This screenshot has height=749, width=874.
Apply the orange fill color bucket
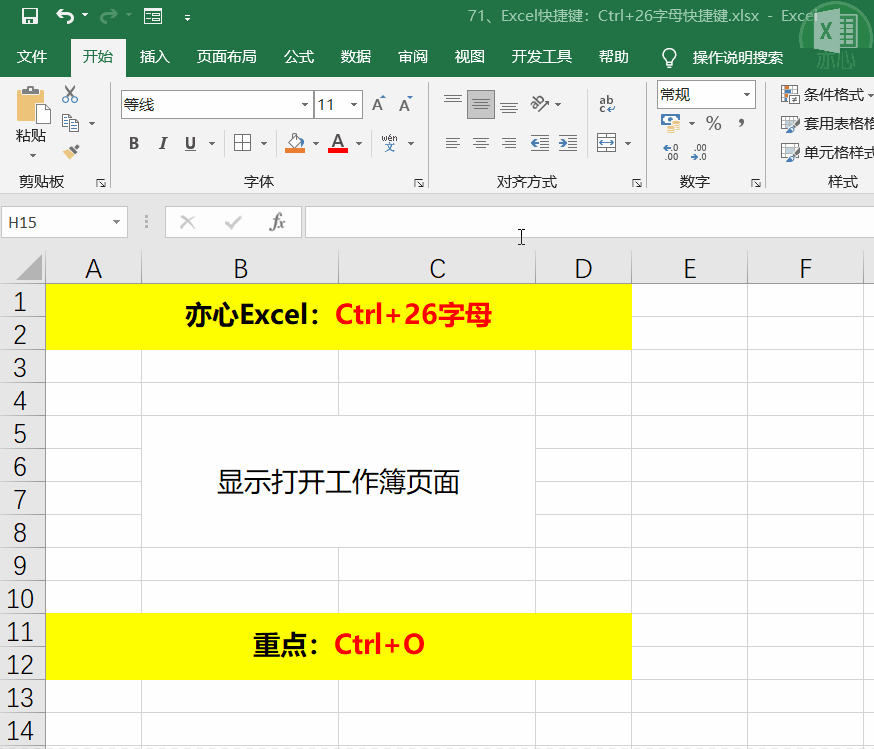click(x=295, y=143)
